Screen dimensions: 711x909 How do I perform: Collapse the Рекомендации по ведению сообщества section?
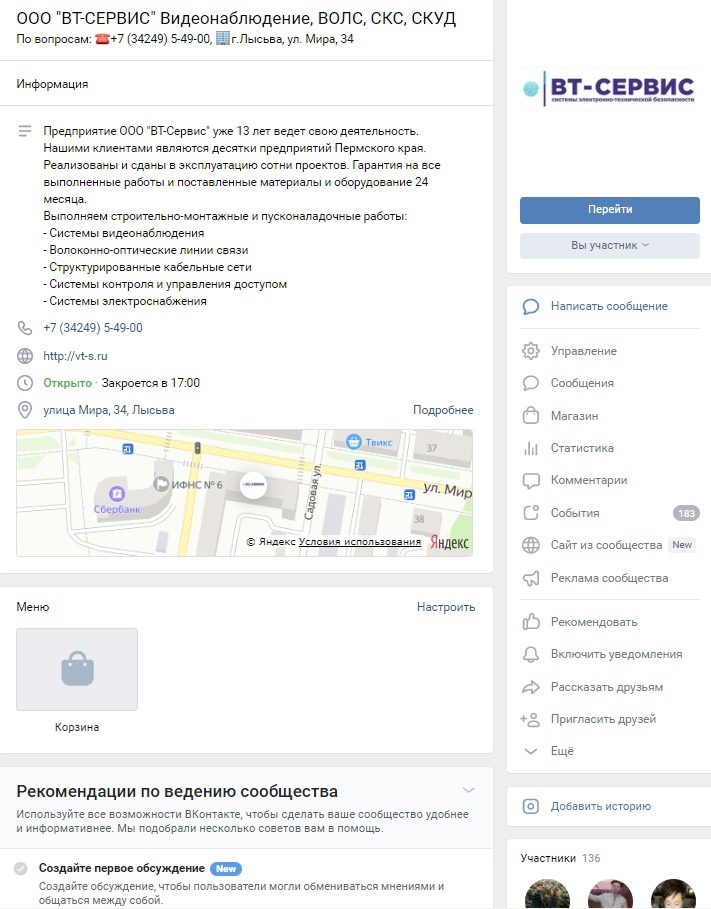(x=469, y=791)
